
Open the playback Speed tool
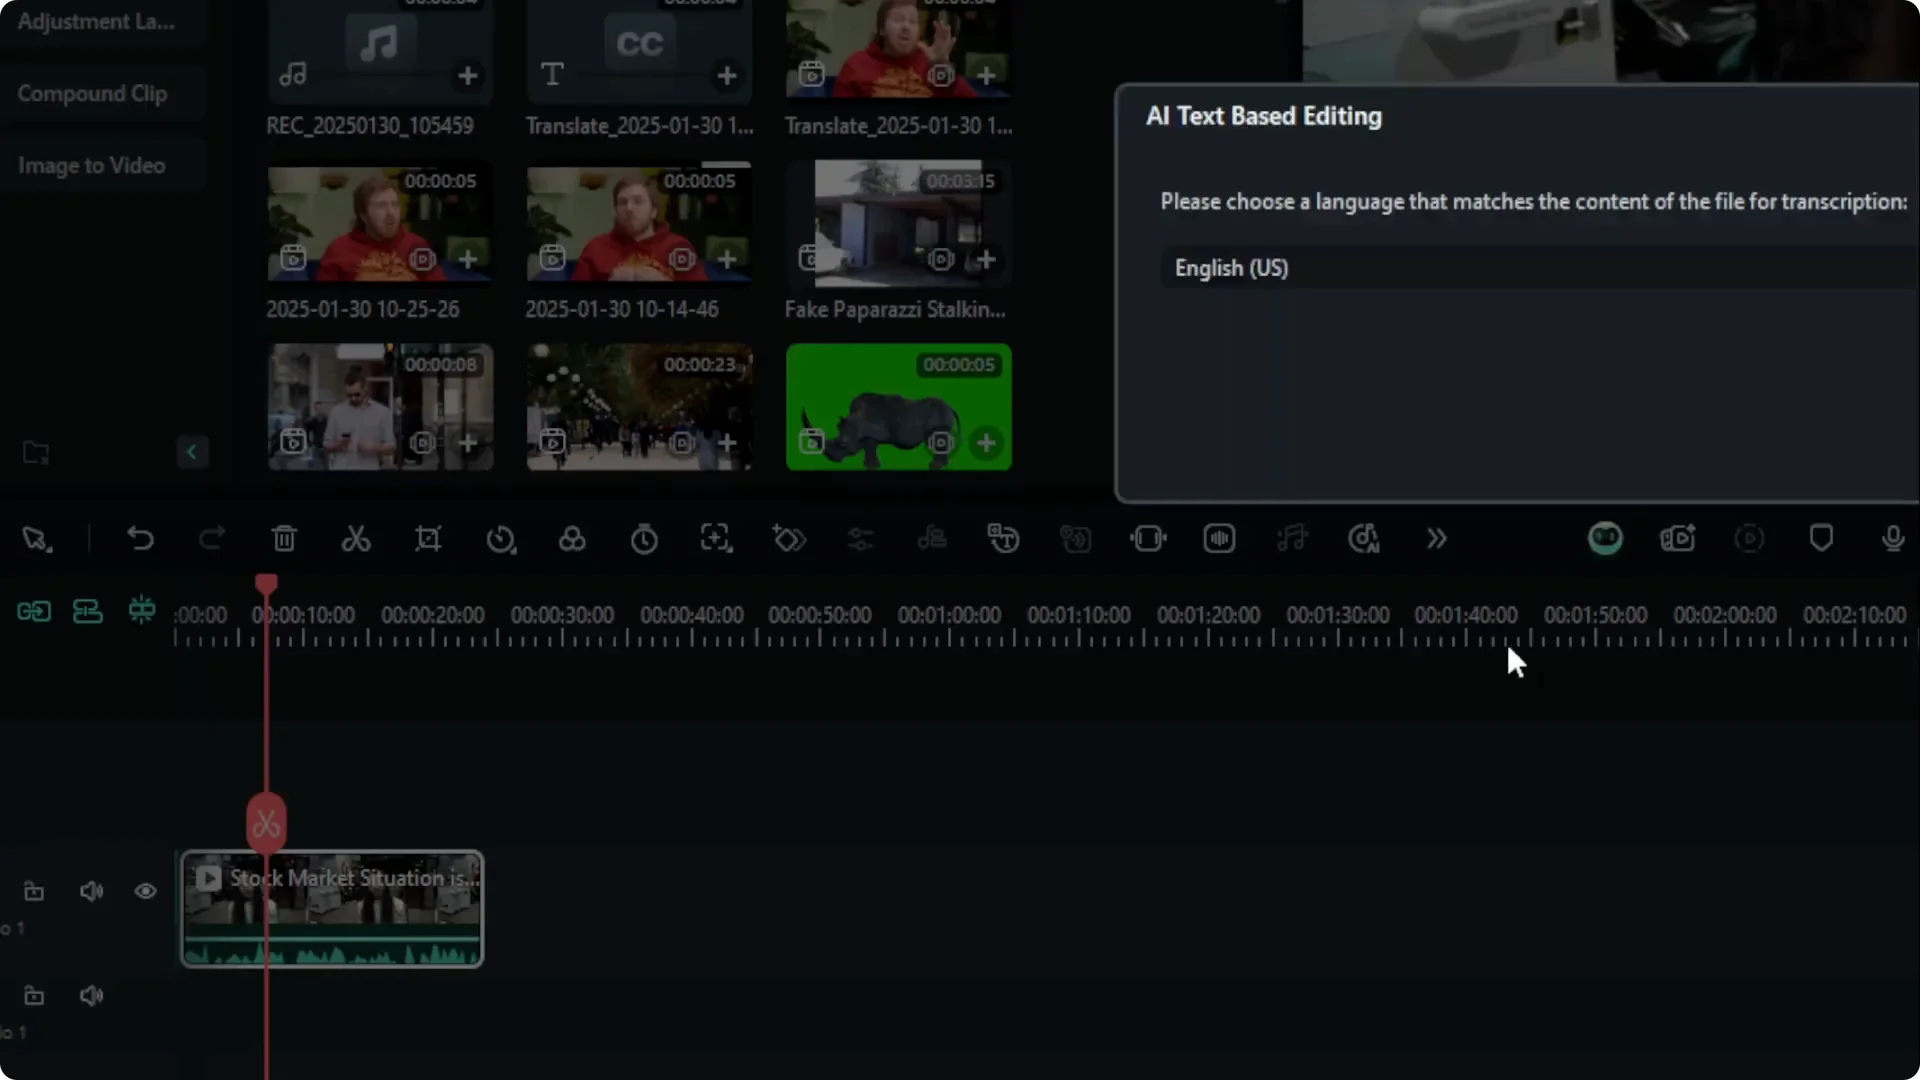[x=501, y=539]
